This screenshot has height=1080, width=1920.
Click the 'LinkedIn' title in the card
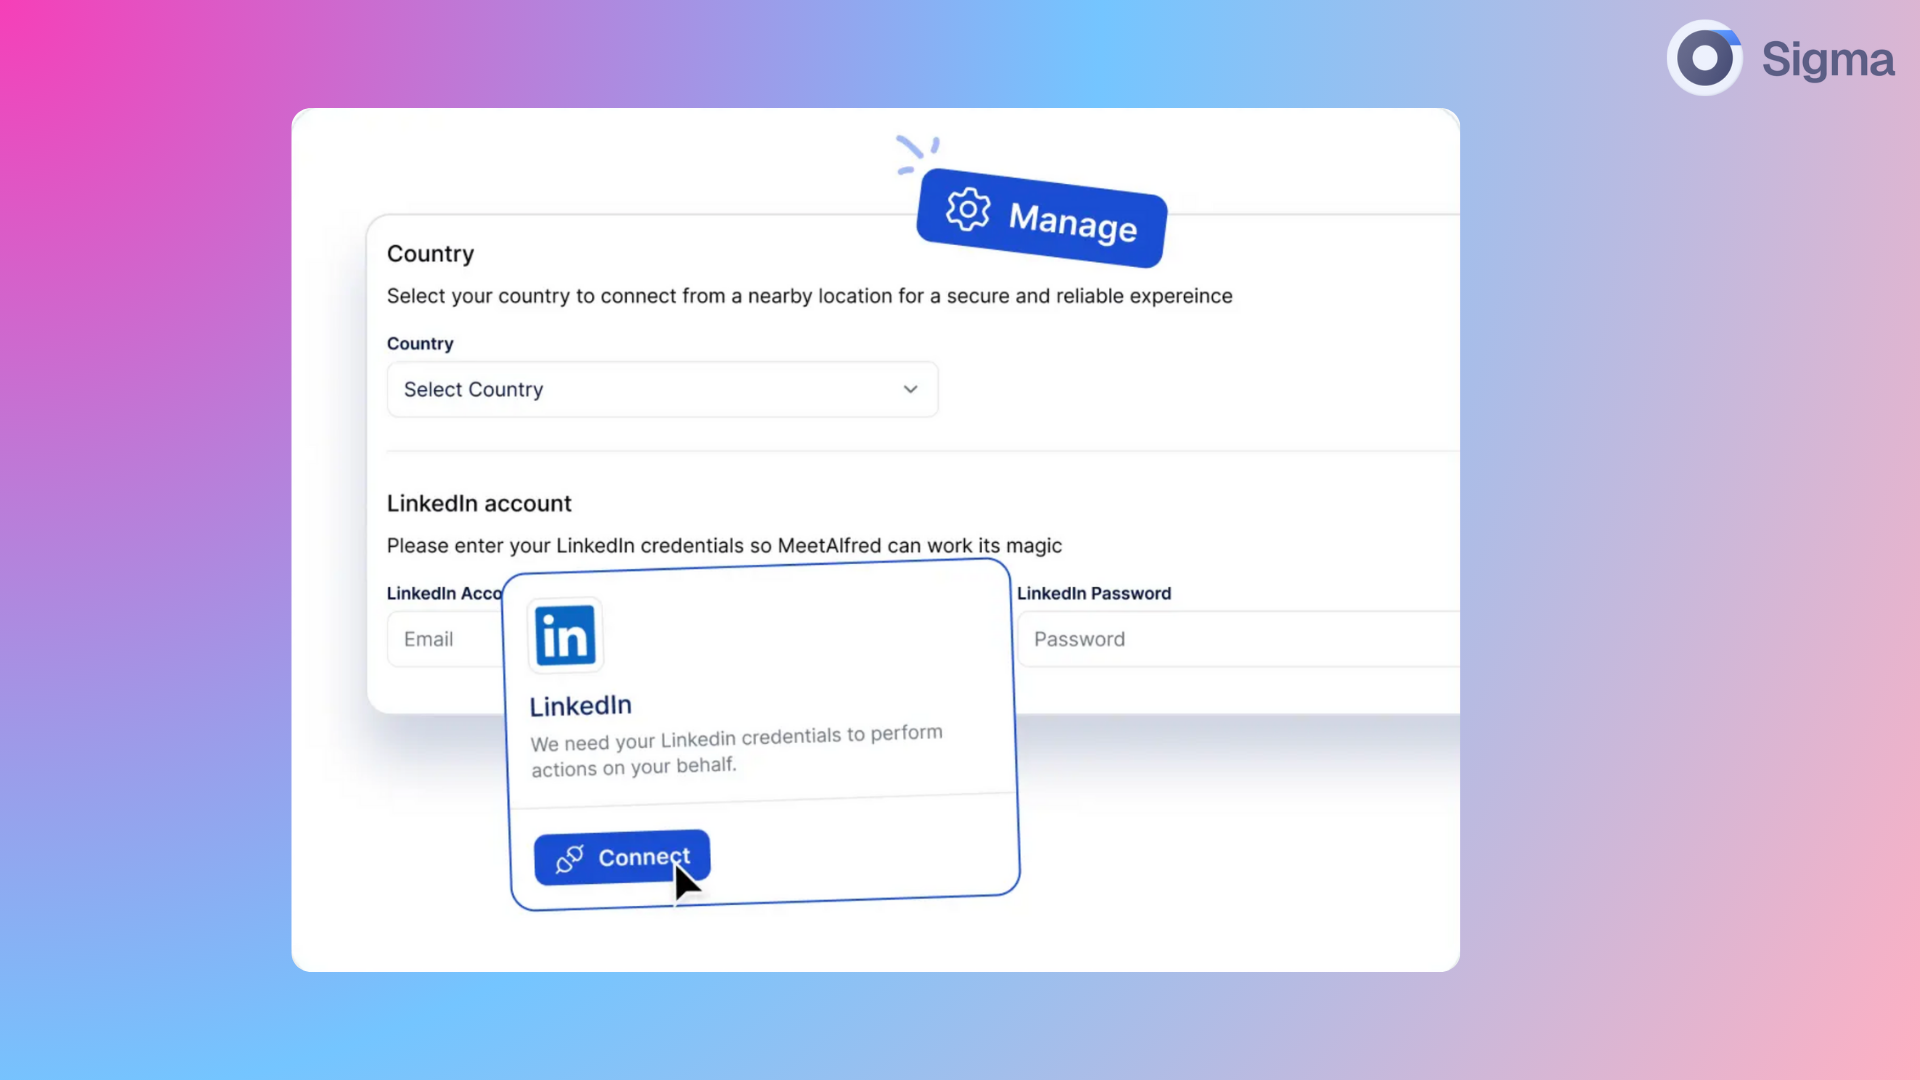580,706
